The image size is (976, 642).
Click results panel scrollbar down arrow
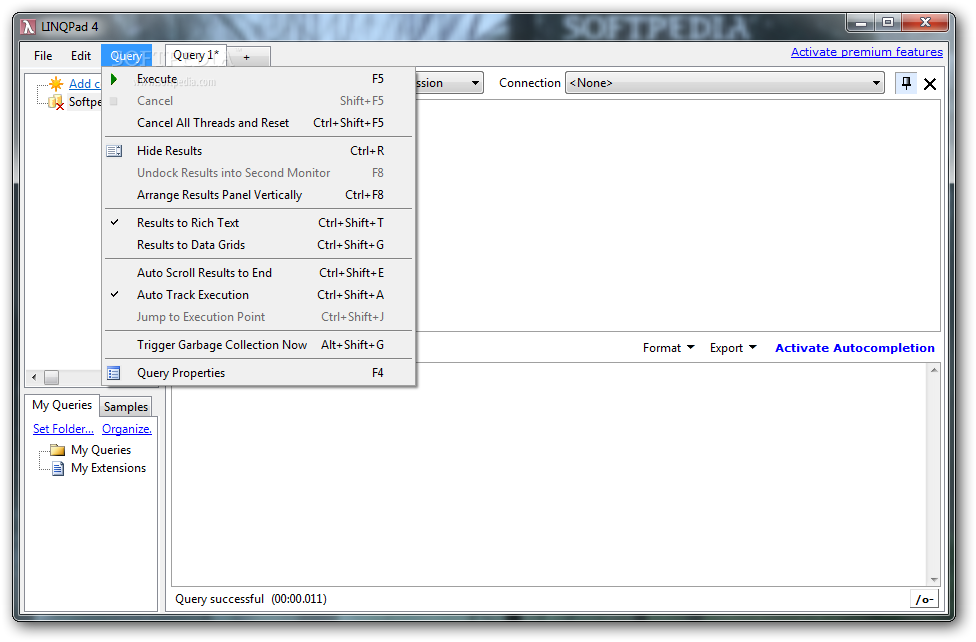coord(934,580)
